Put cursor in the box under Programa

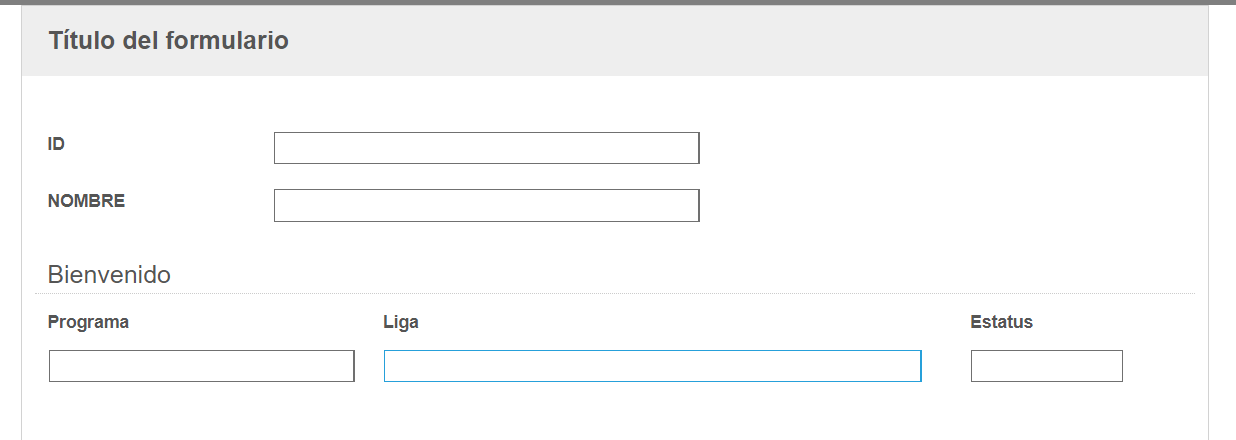click(202, 366)
